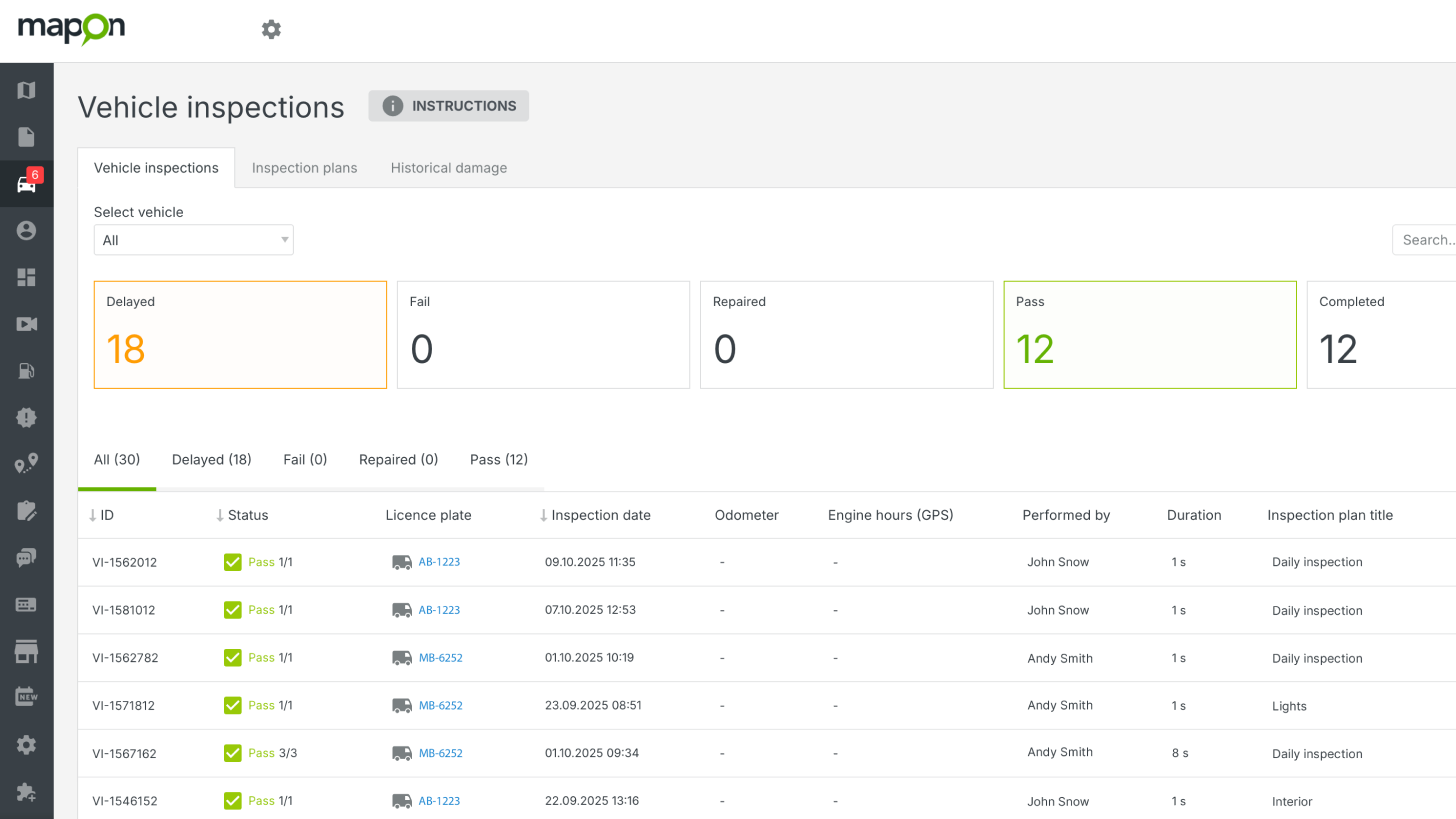Click the green Pass checkbox for VI-1567162

click(233, 753)
